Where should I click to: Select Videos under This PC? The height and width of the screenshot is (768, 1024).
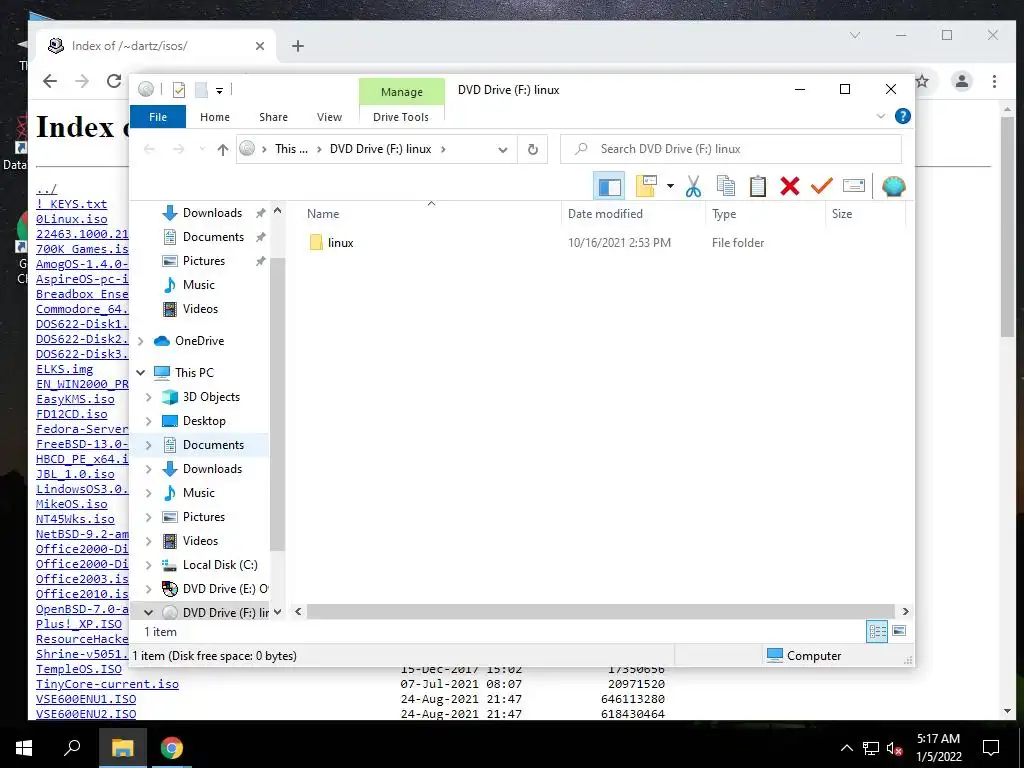point(200,540)
